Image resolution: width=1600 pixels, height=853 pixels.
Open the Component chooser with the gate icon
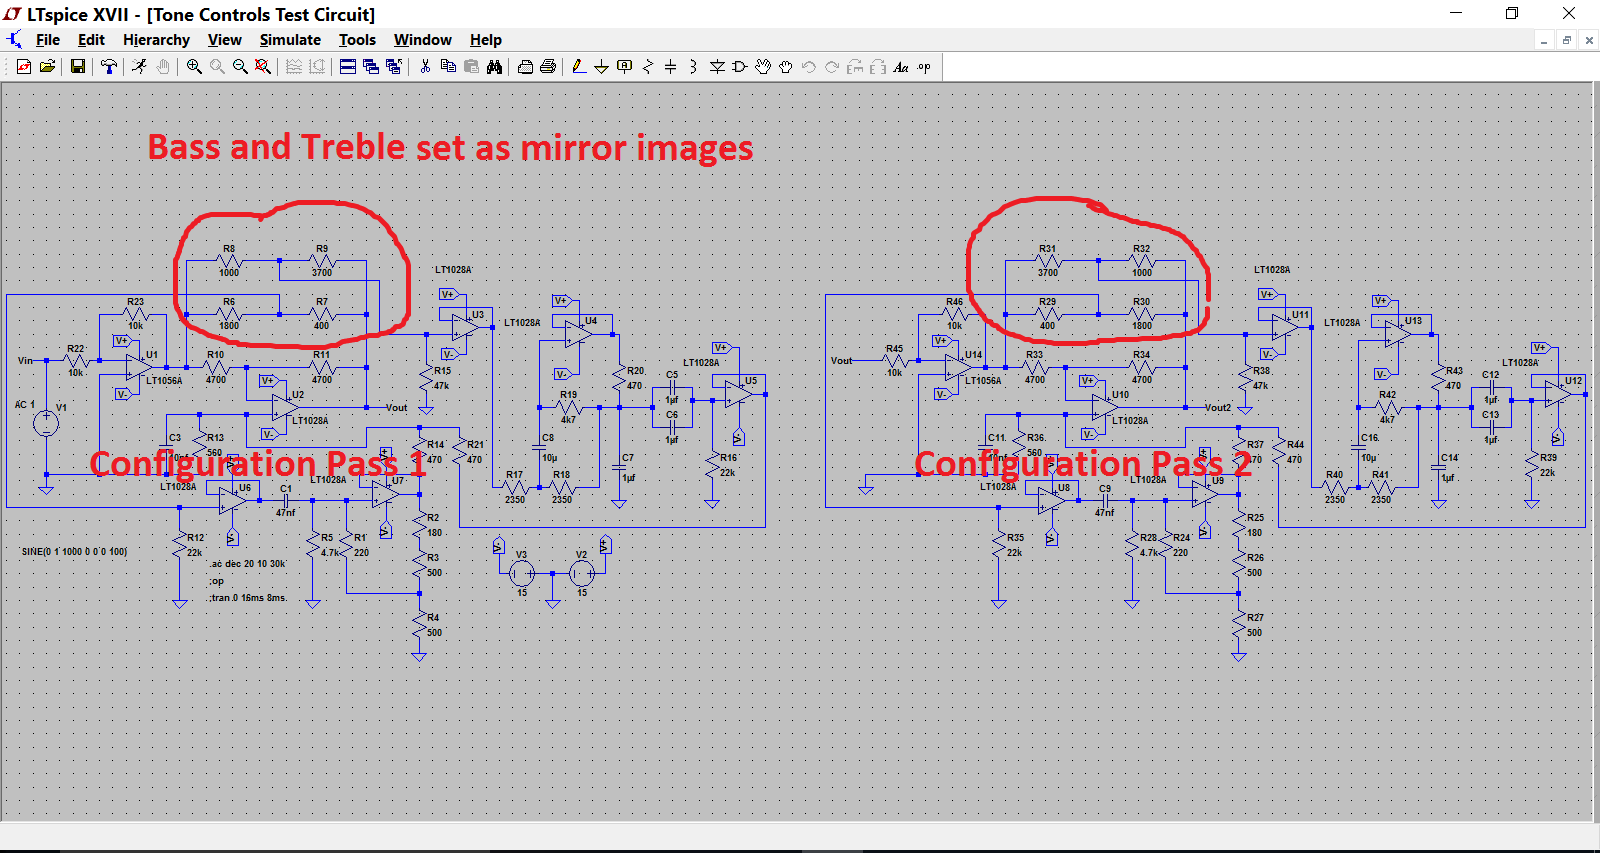pos(740,67)
